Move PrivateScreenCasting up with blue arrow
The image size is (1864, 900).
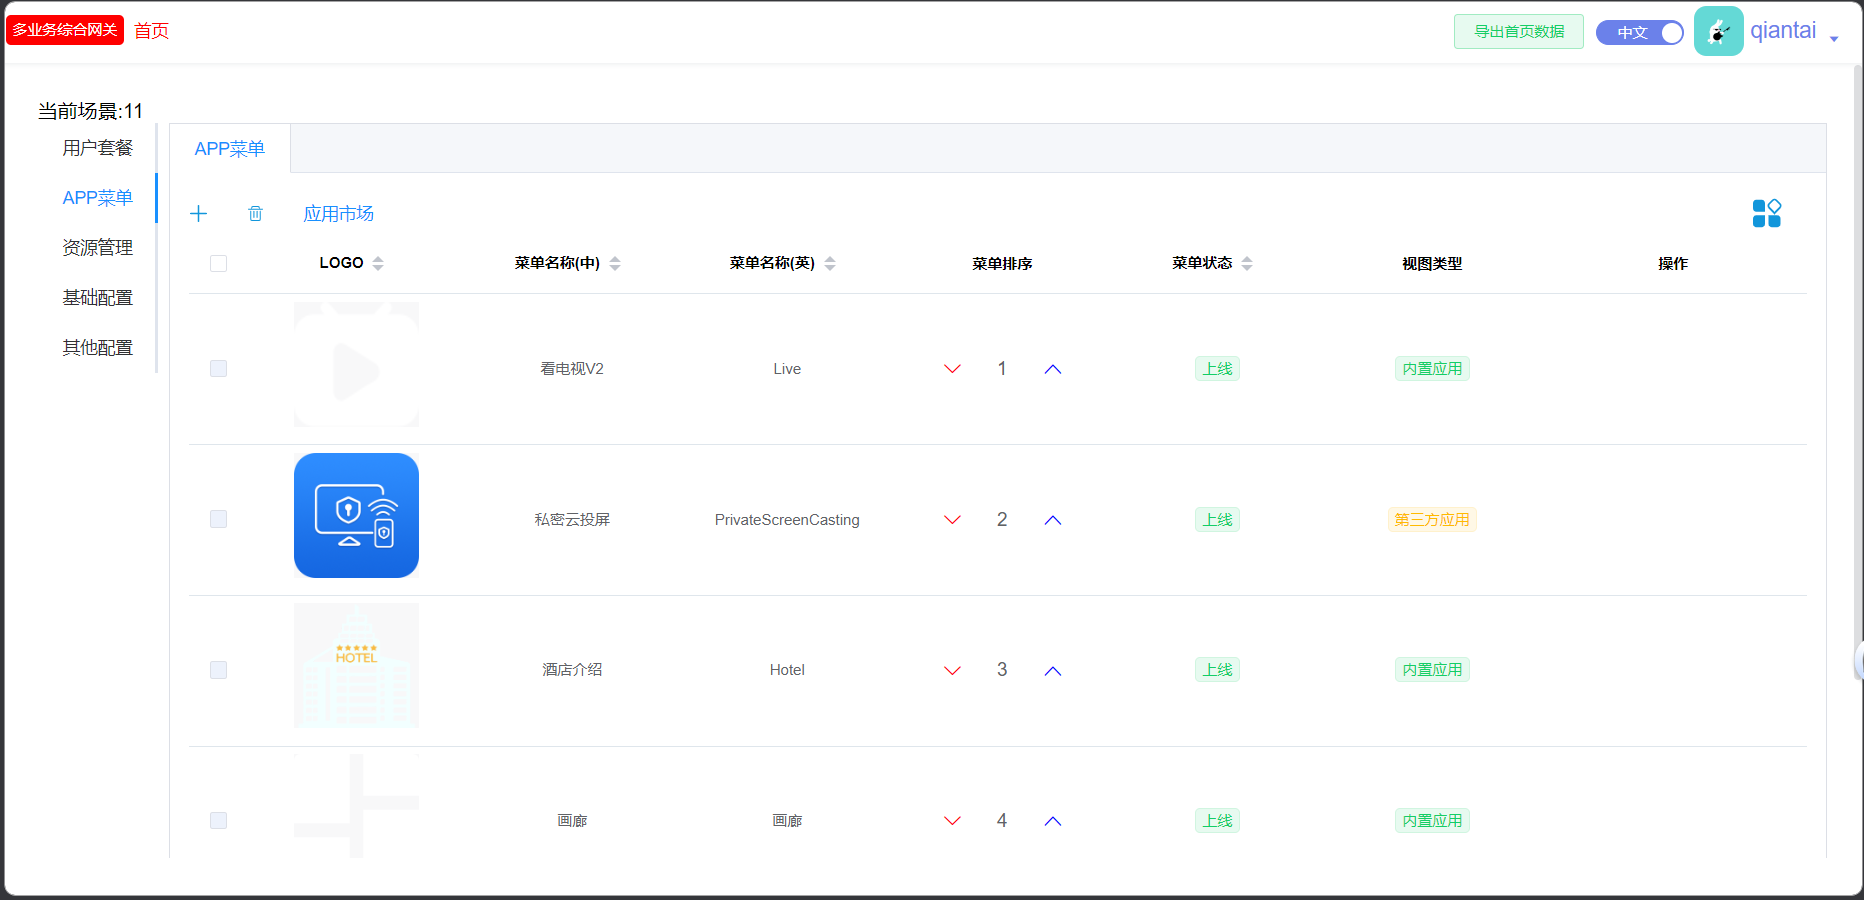pos(1052,520)
